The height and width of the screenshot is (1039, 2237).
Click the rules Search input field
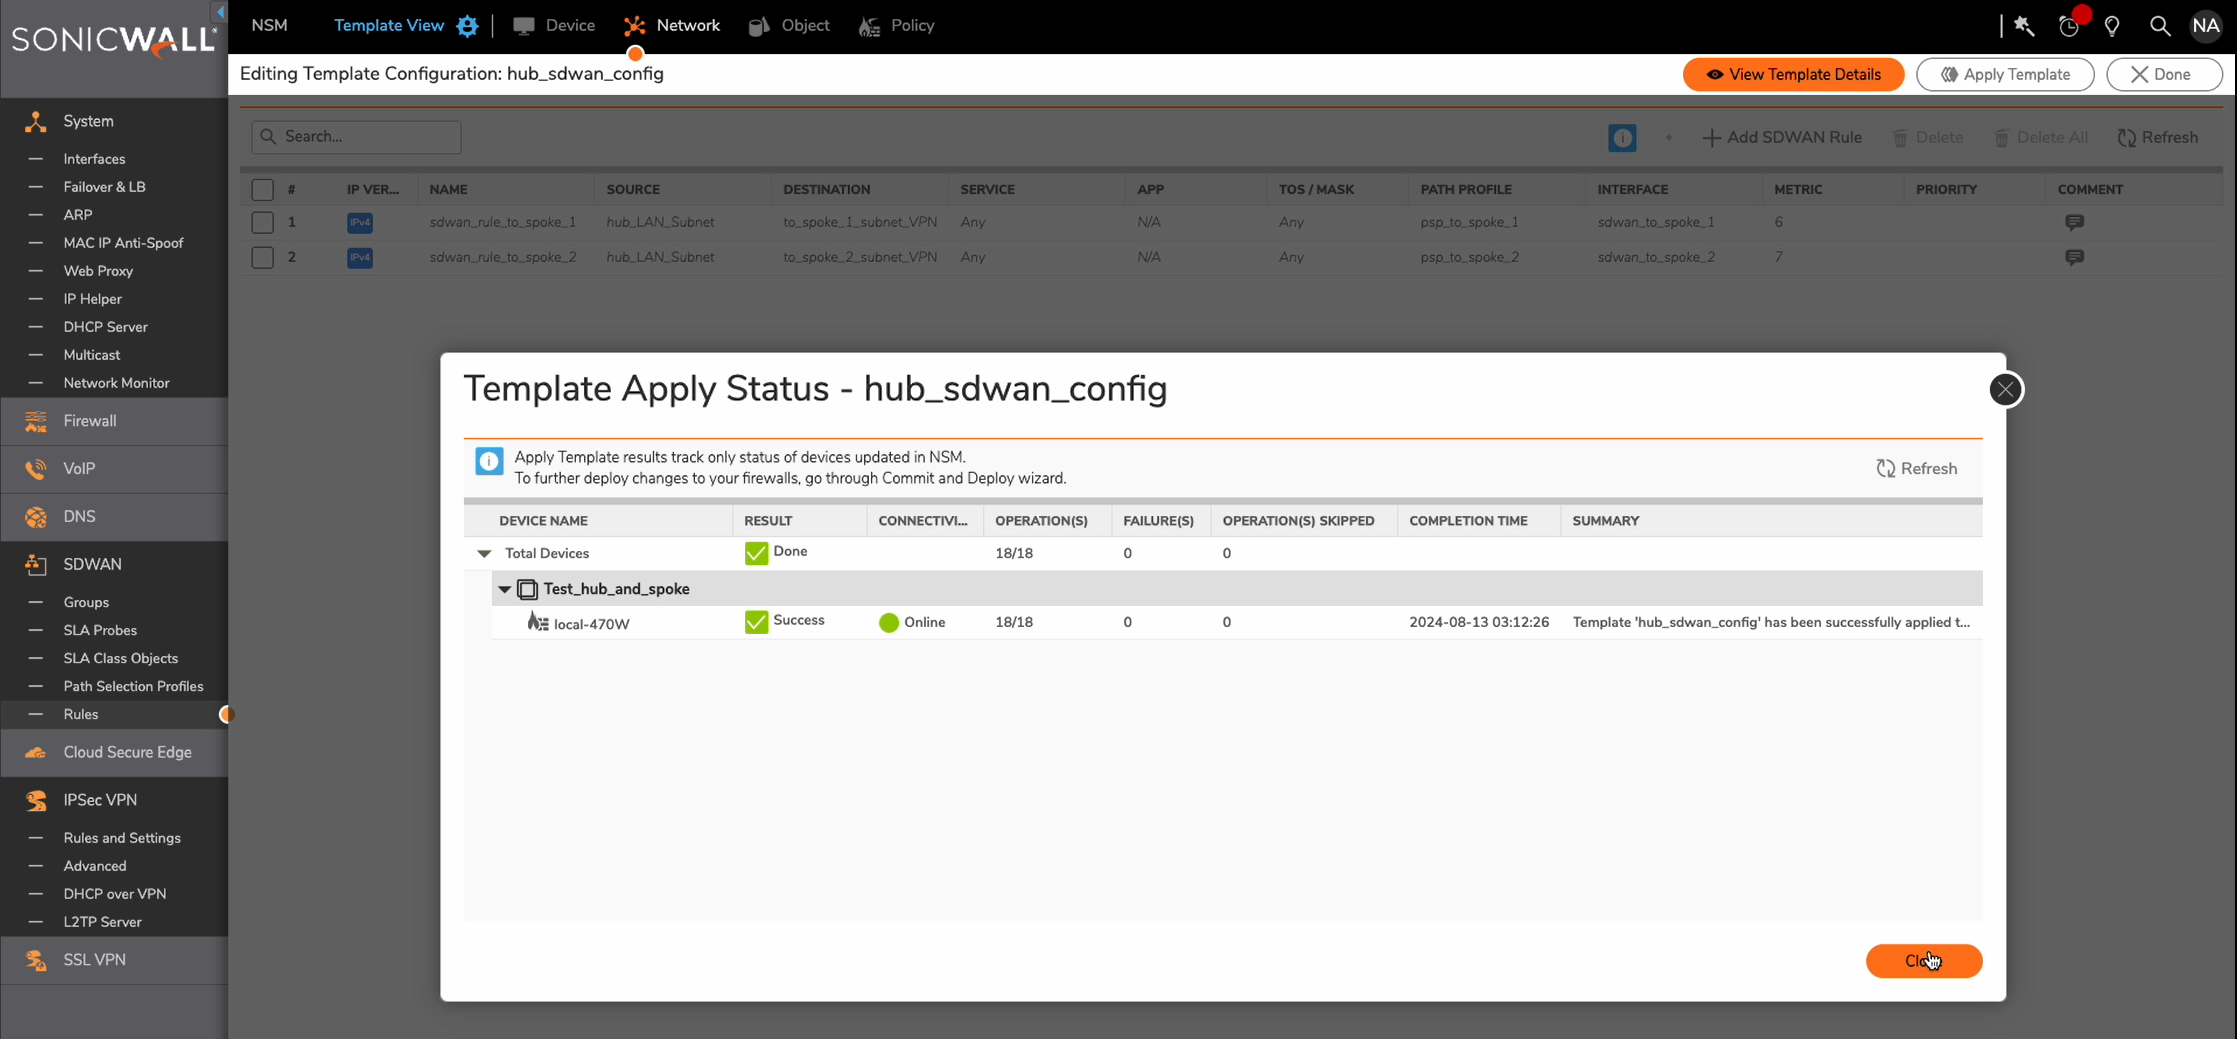coord(356,137)
